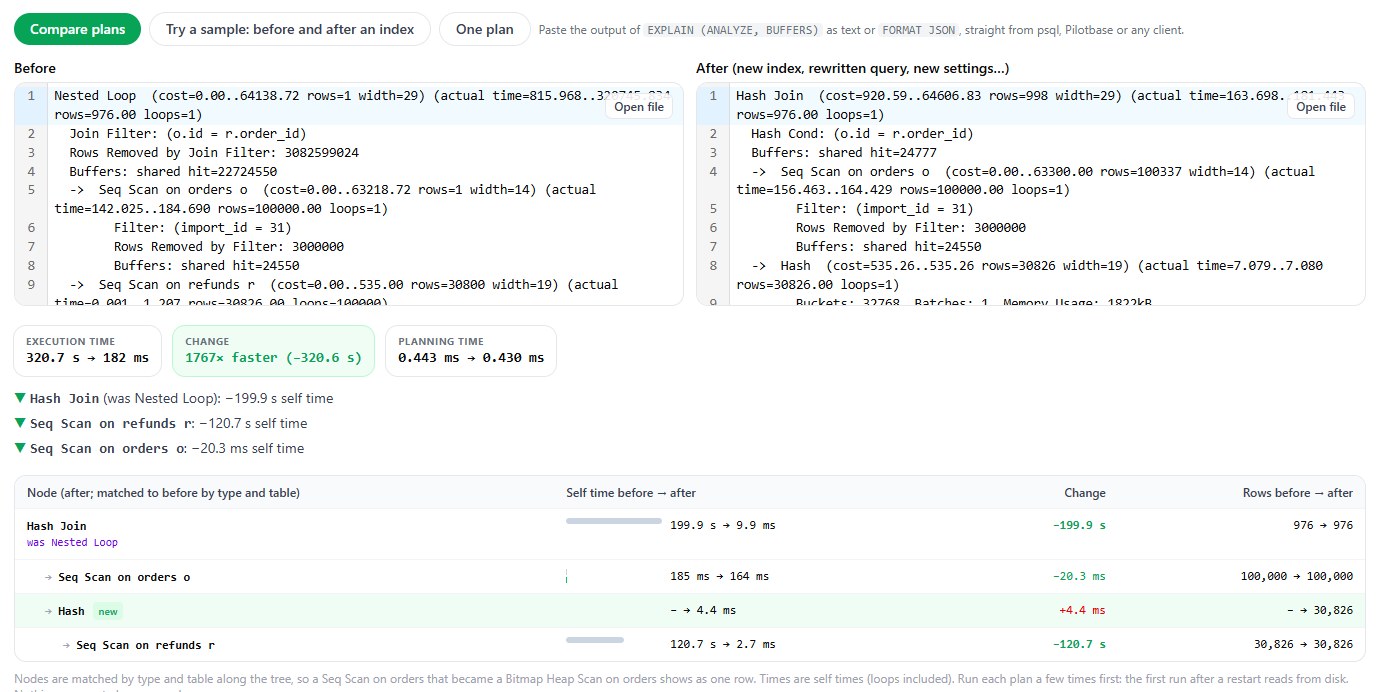Click the '– → 4.4 ms' value
Image resolution: width=1380 pixels, height=692 pixels.
pyautogui.click(x=703, y=611)
